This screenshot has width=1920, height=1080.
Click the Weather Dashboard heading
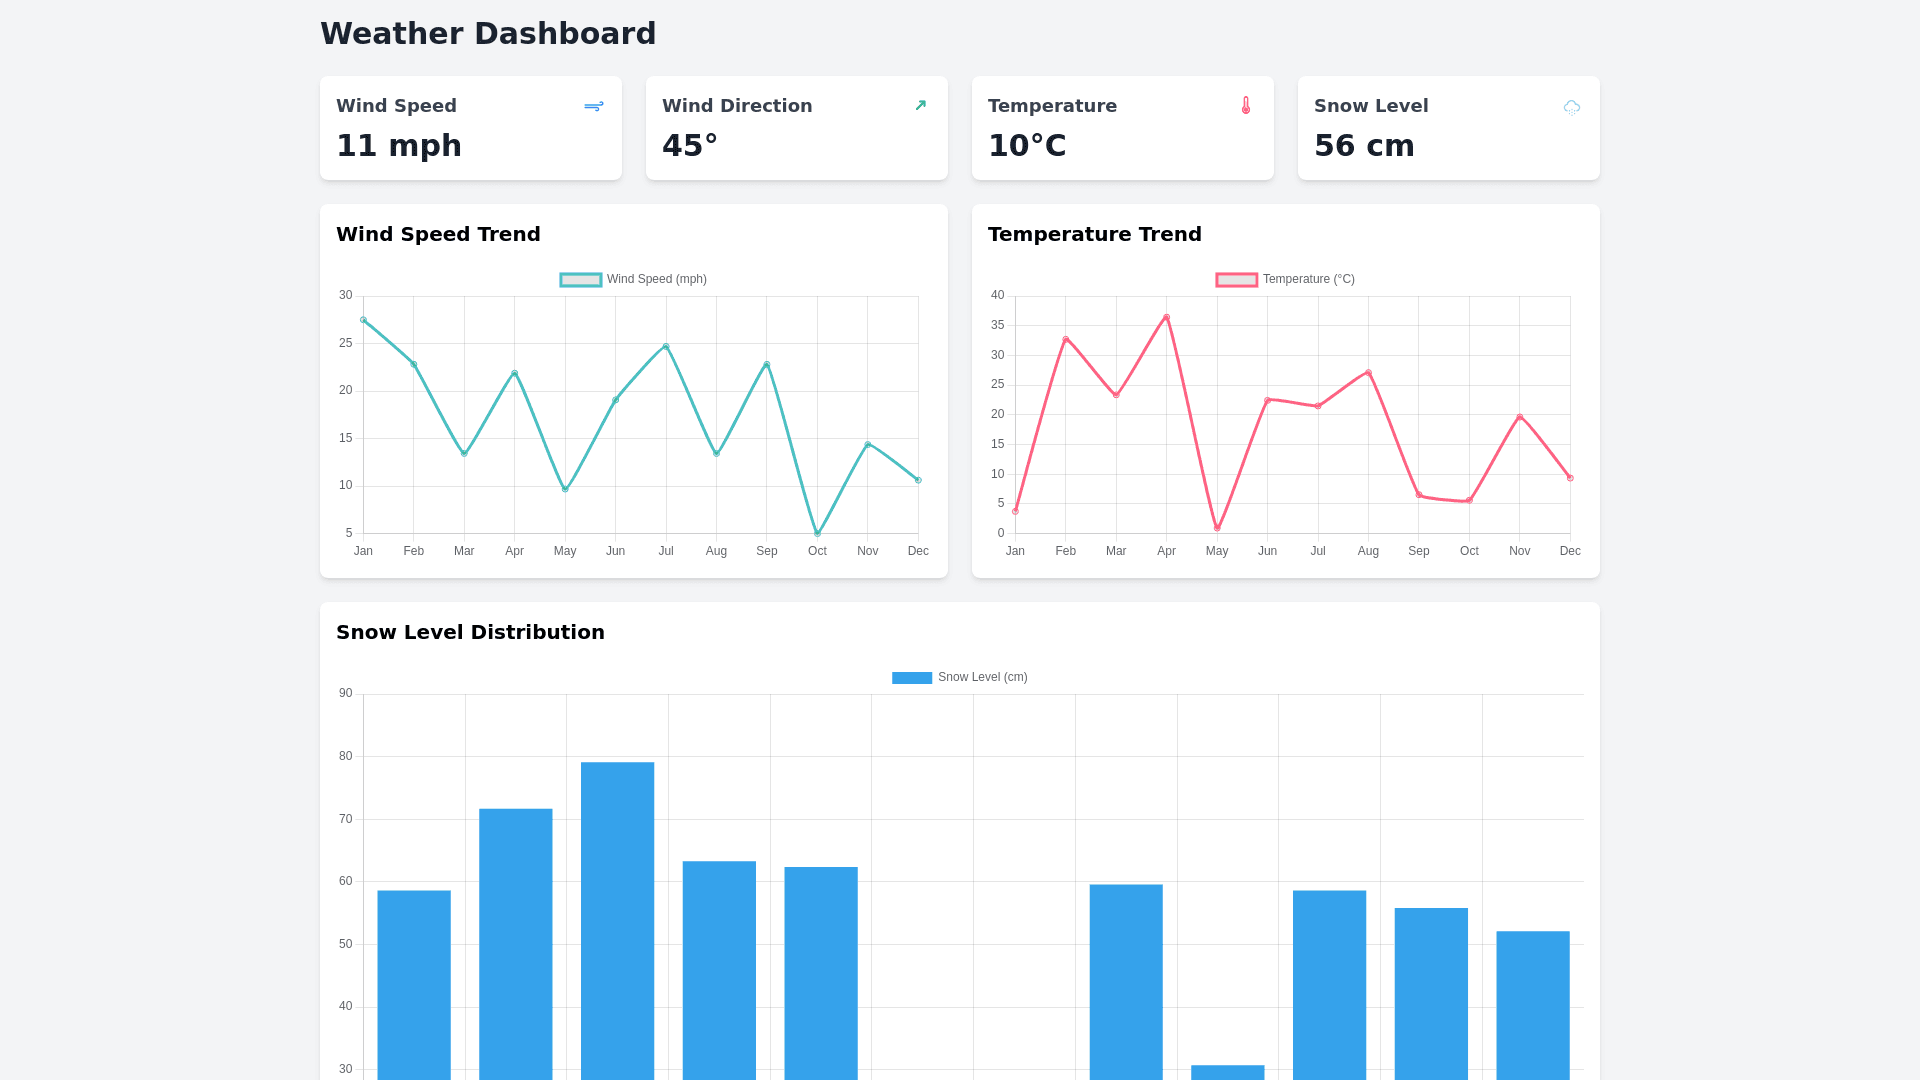click(x=488, y=34)
